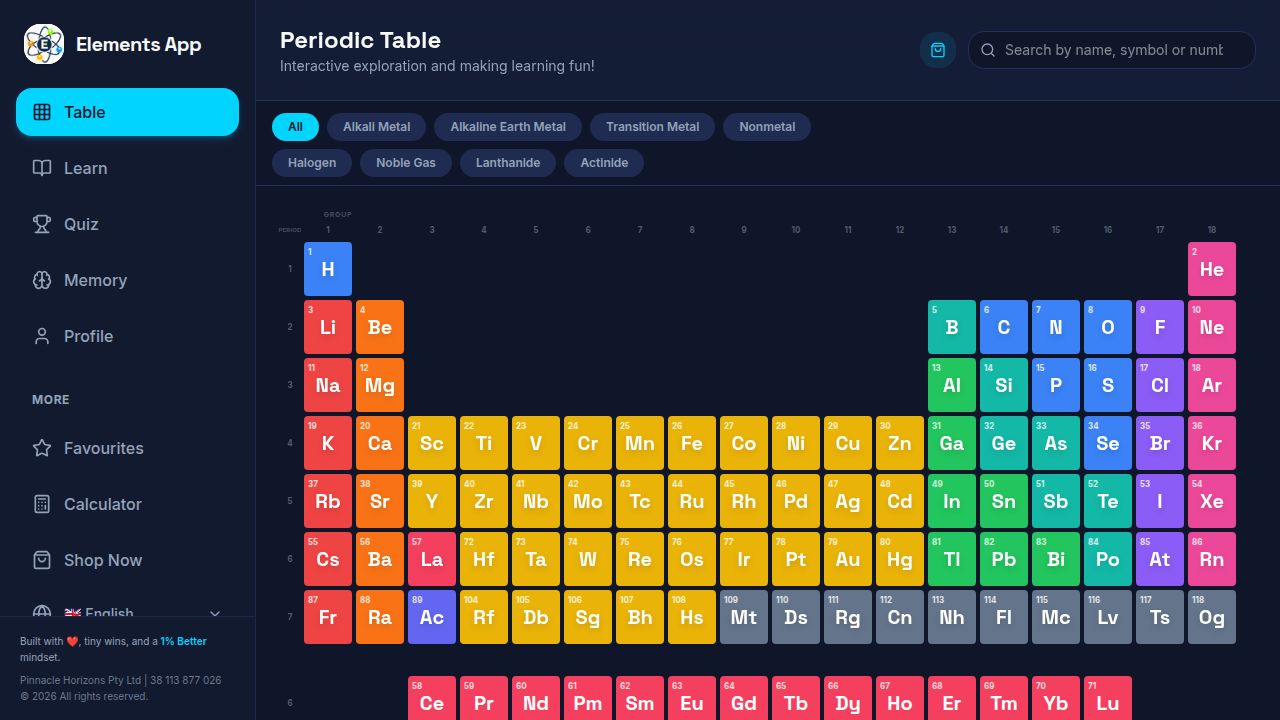Open the Carbon (C) element tile
Screen dimensions: 1280x720
[x=1004, y=327]
